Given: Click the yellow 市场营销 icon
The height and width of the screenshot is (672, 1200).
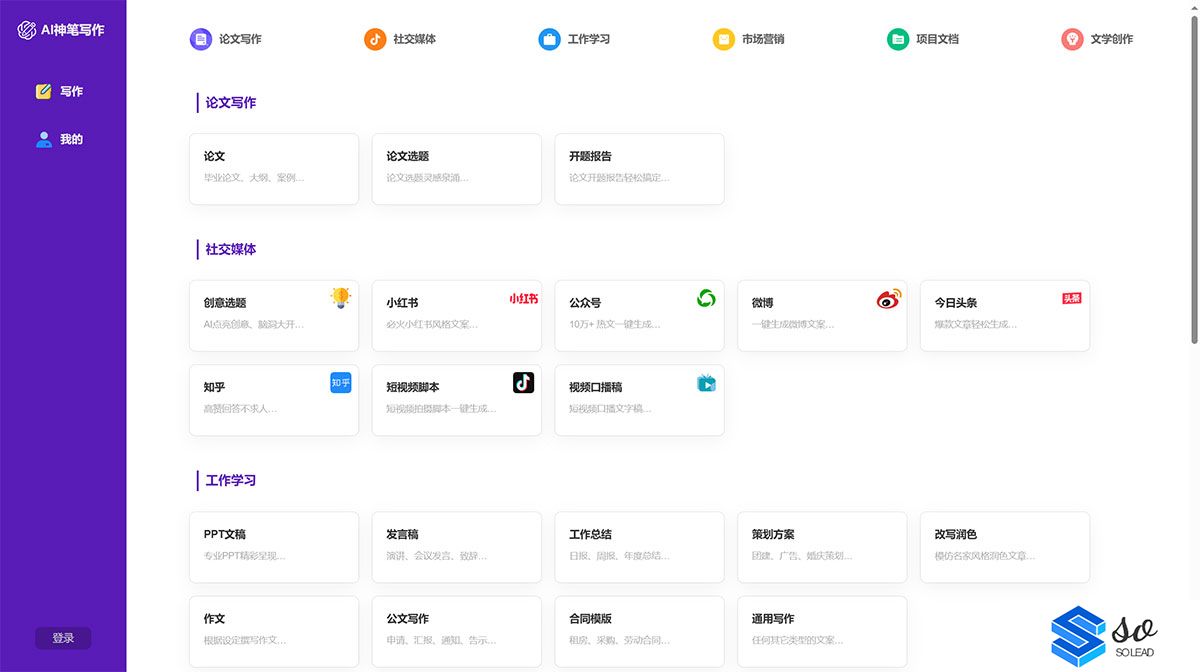Looking at the screenshot, I should [x=724, y=39].
